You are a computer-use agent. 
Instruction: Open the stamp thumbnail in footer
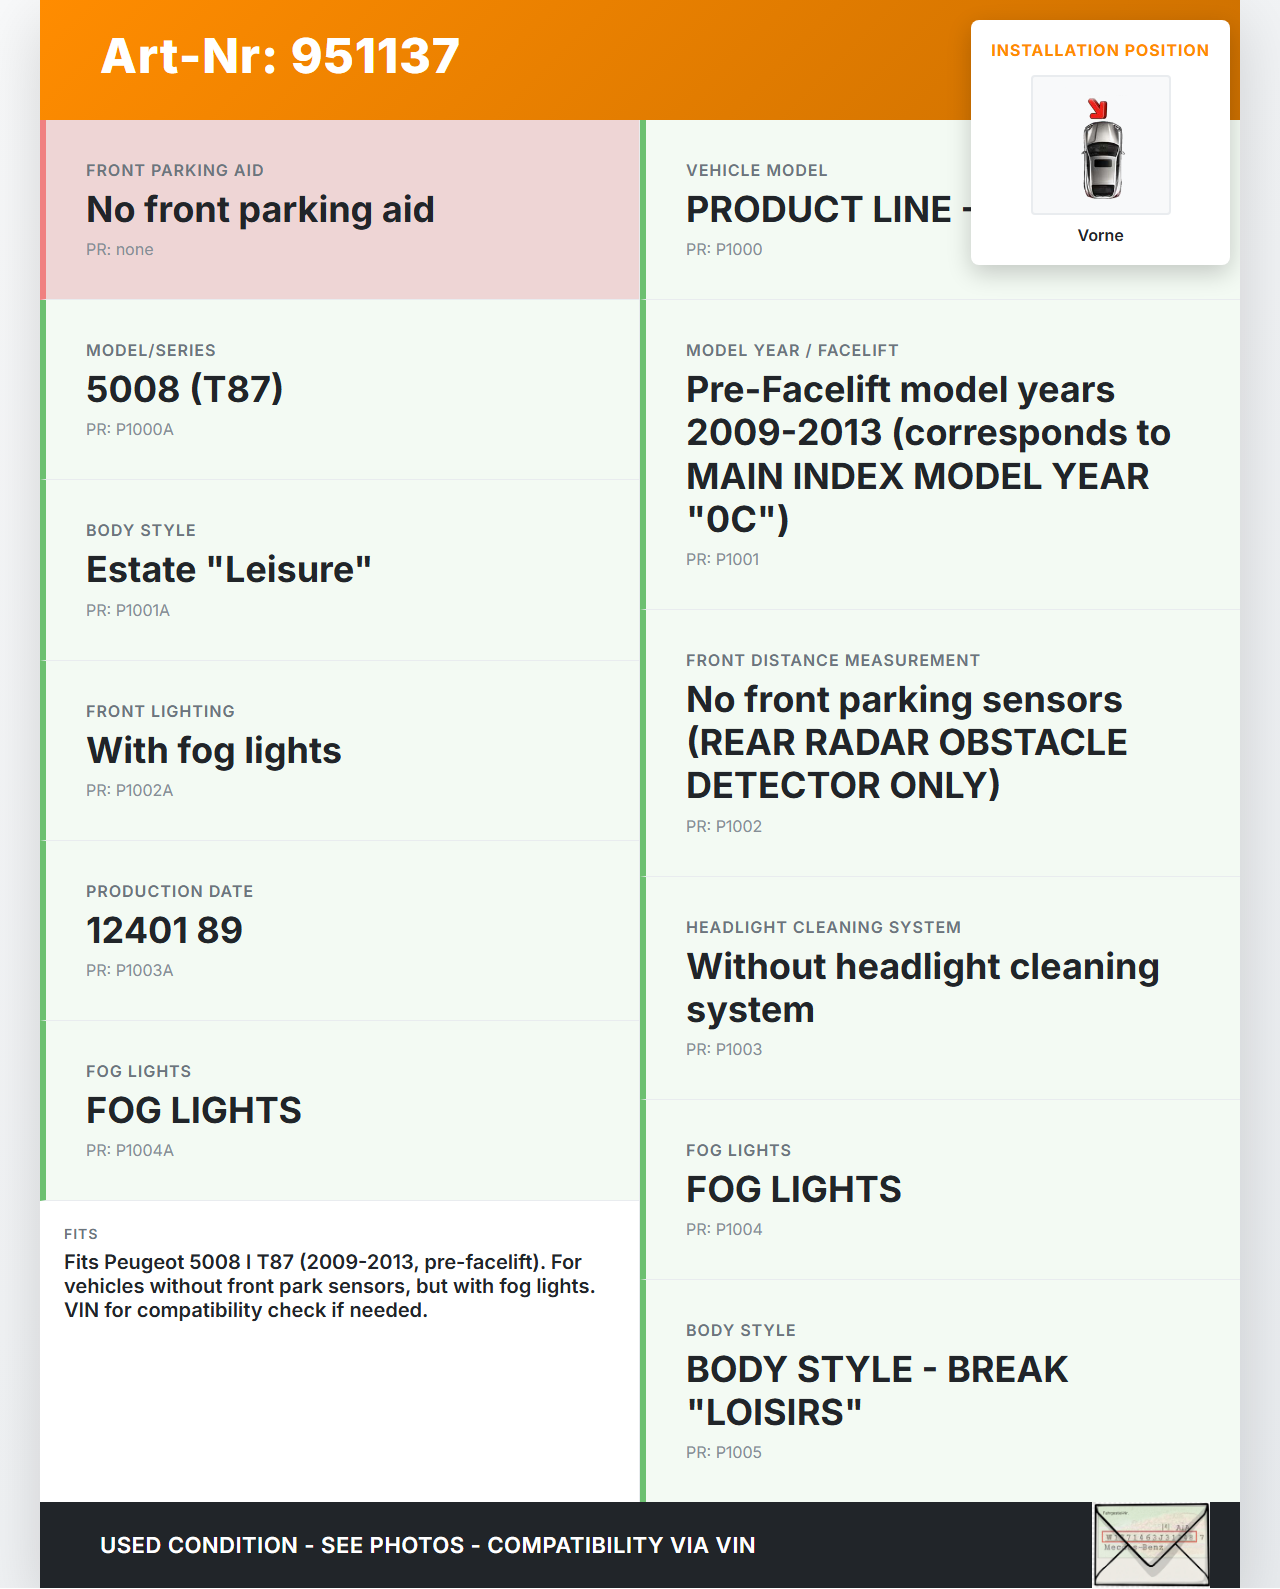1150,1544
